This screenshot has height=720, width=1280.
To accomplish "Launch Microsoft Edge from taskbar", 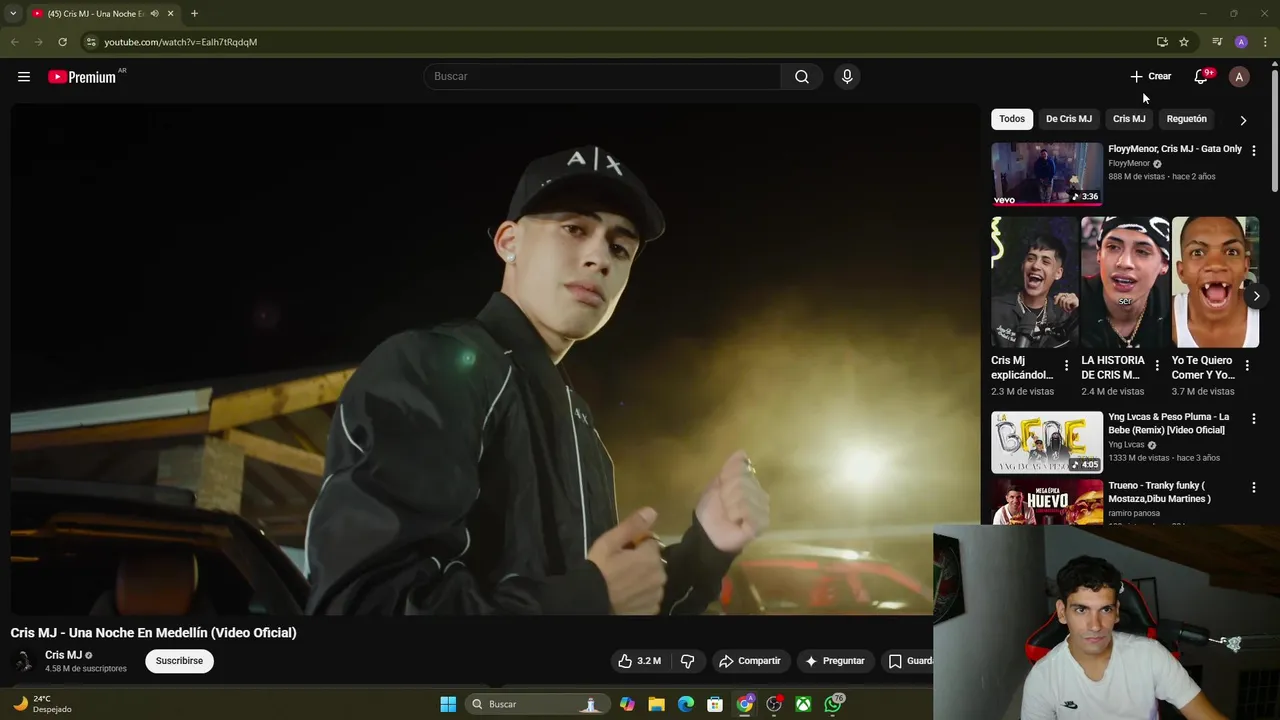I will click(686, 704).
